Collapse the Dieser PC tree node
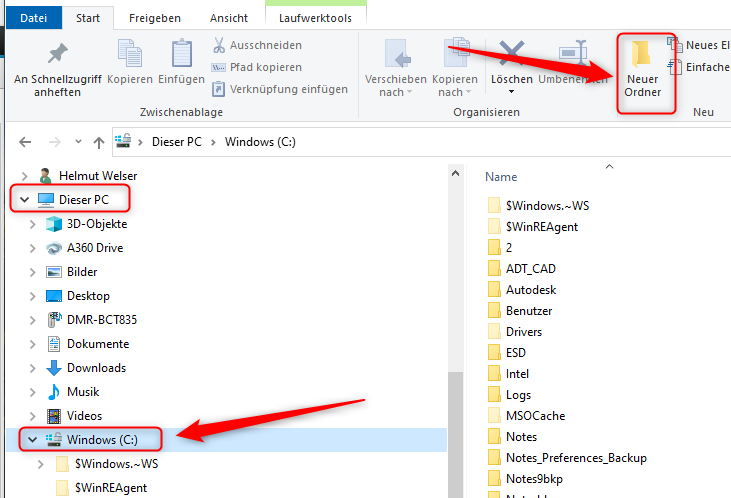The height and width of the screenshot is (498, 731). point(24,200)
